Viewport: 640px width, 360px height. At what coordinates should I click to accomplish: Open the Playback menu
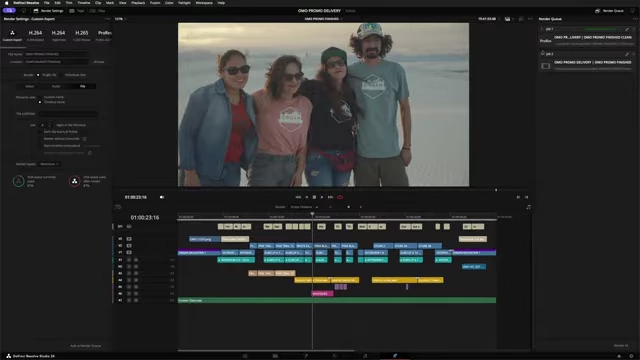[x=138, y=3]
